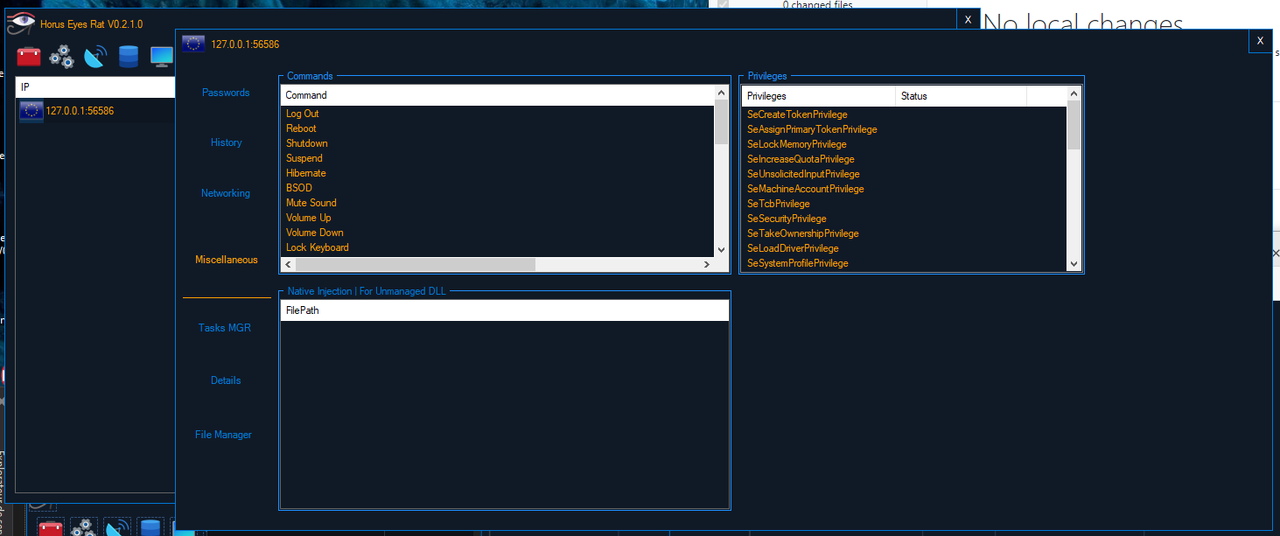Click Commands list scroll down arrow

click(x=721, y=250)
